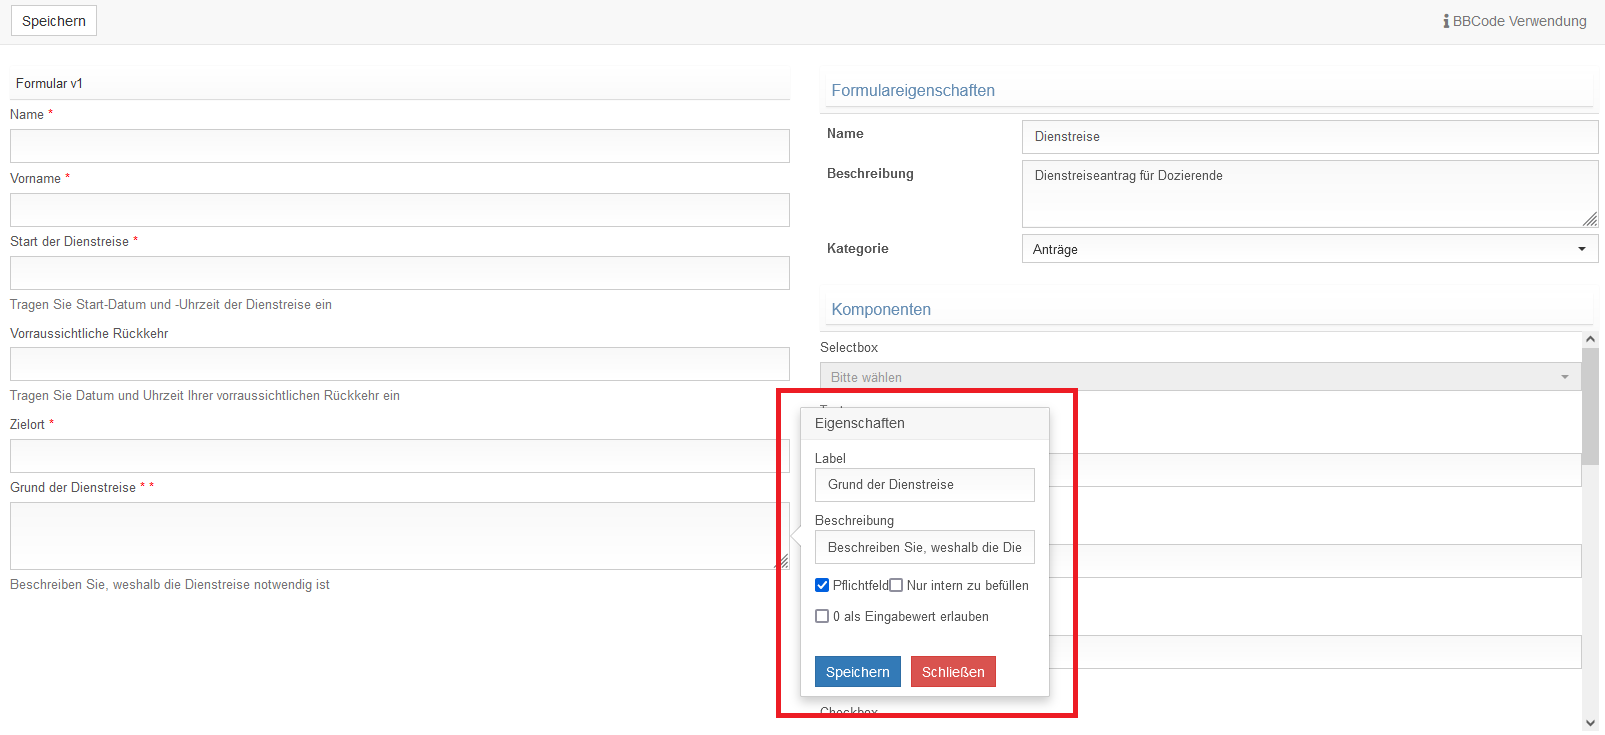The height and width of the screenshot is (735, 1605).
Task: Click the Start der Dienstreise input
Action: [x=400, y=273]
